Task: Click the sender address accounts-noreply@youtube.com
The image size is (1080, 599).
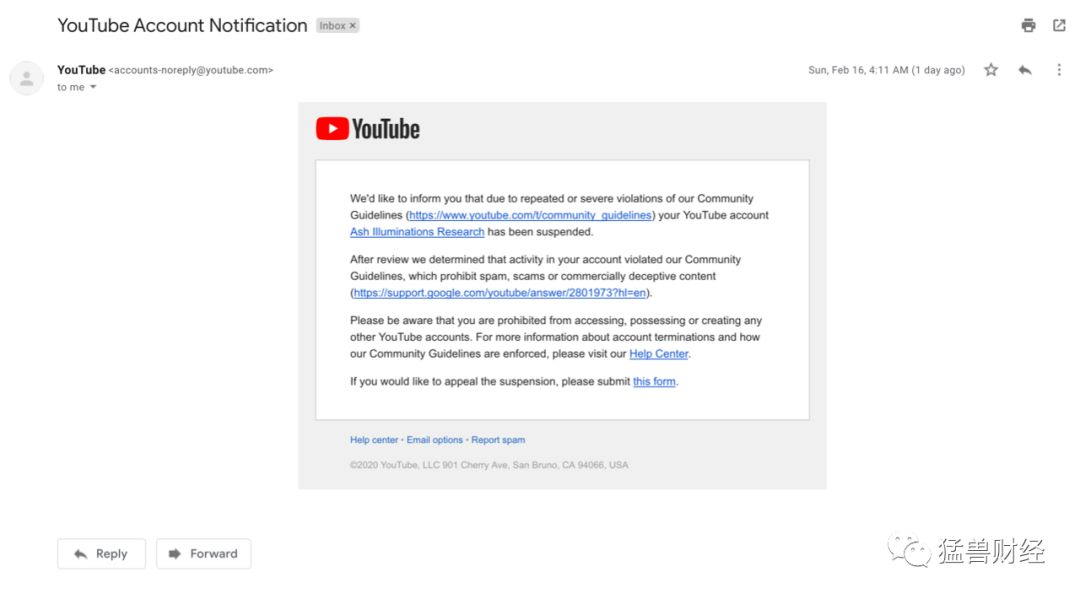Action: tap(191, 70)
